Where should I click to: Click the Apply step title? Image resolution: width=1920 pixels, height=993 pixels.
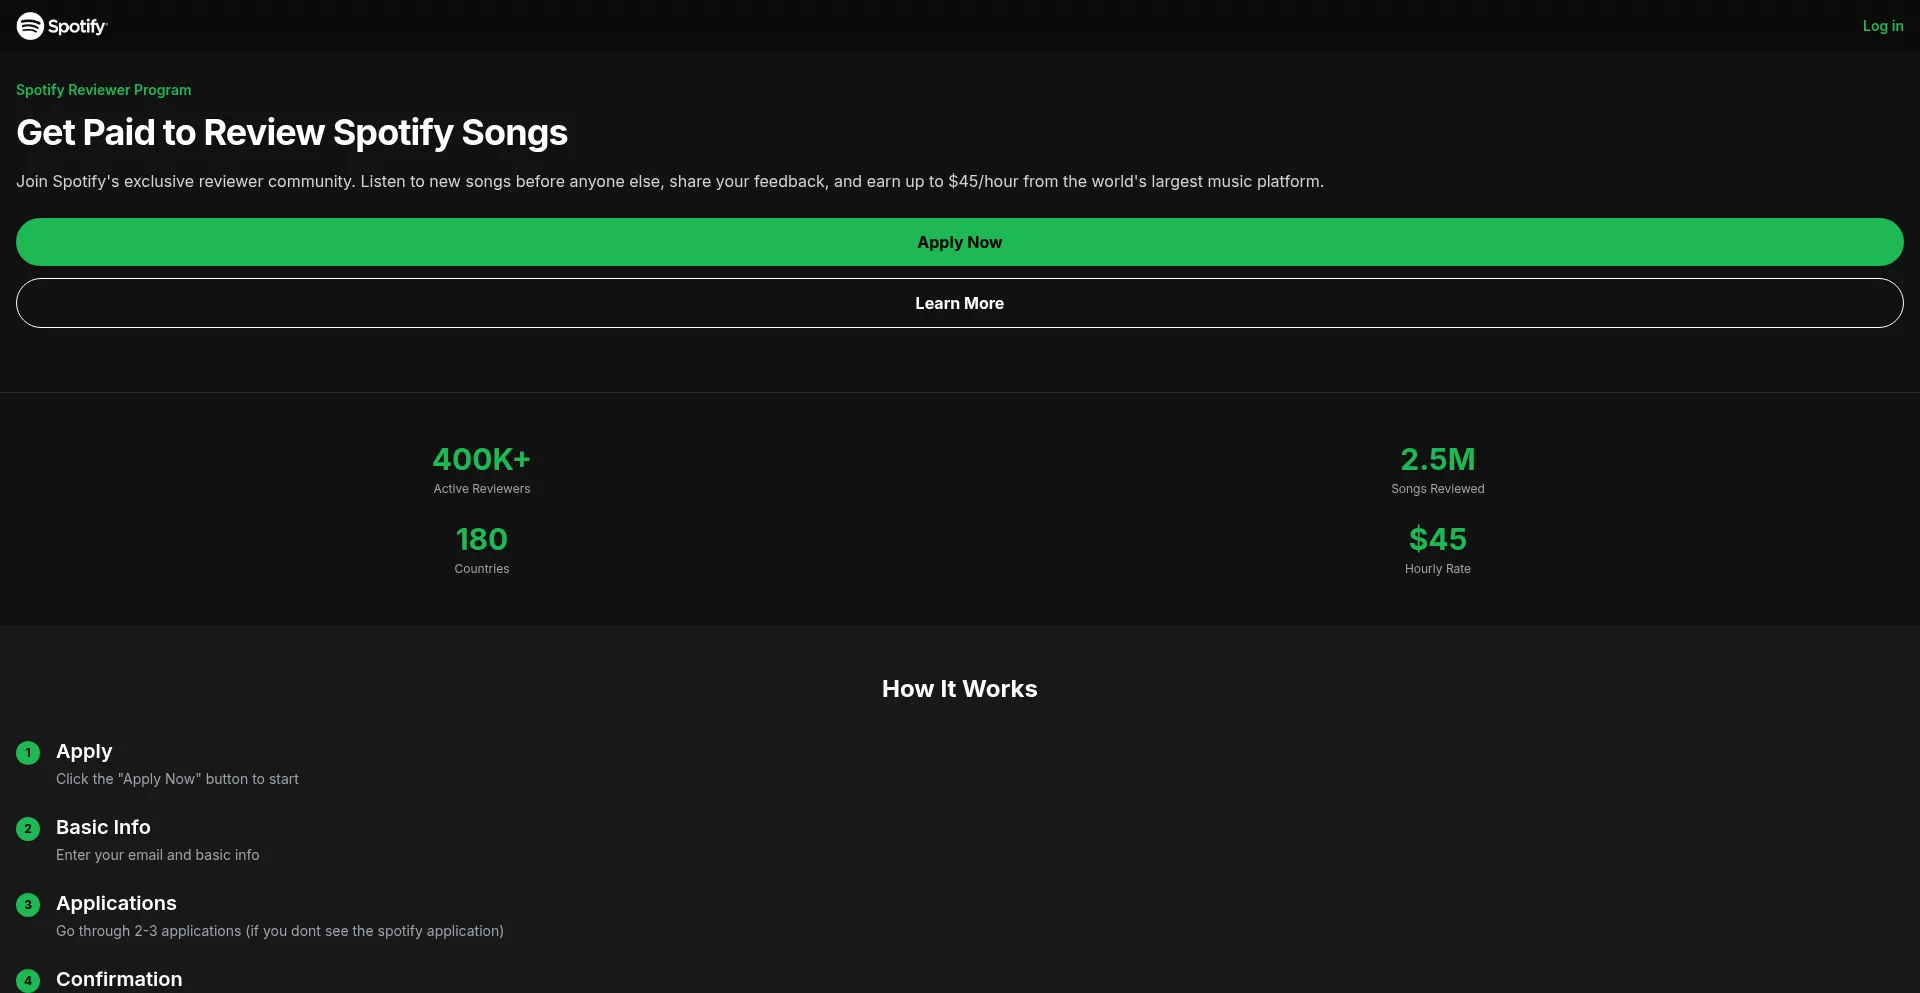[84, 751]
